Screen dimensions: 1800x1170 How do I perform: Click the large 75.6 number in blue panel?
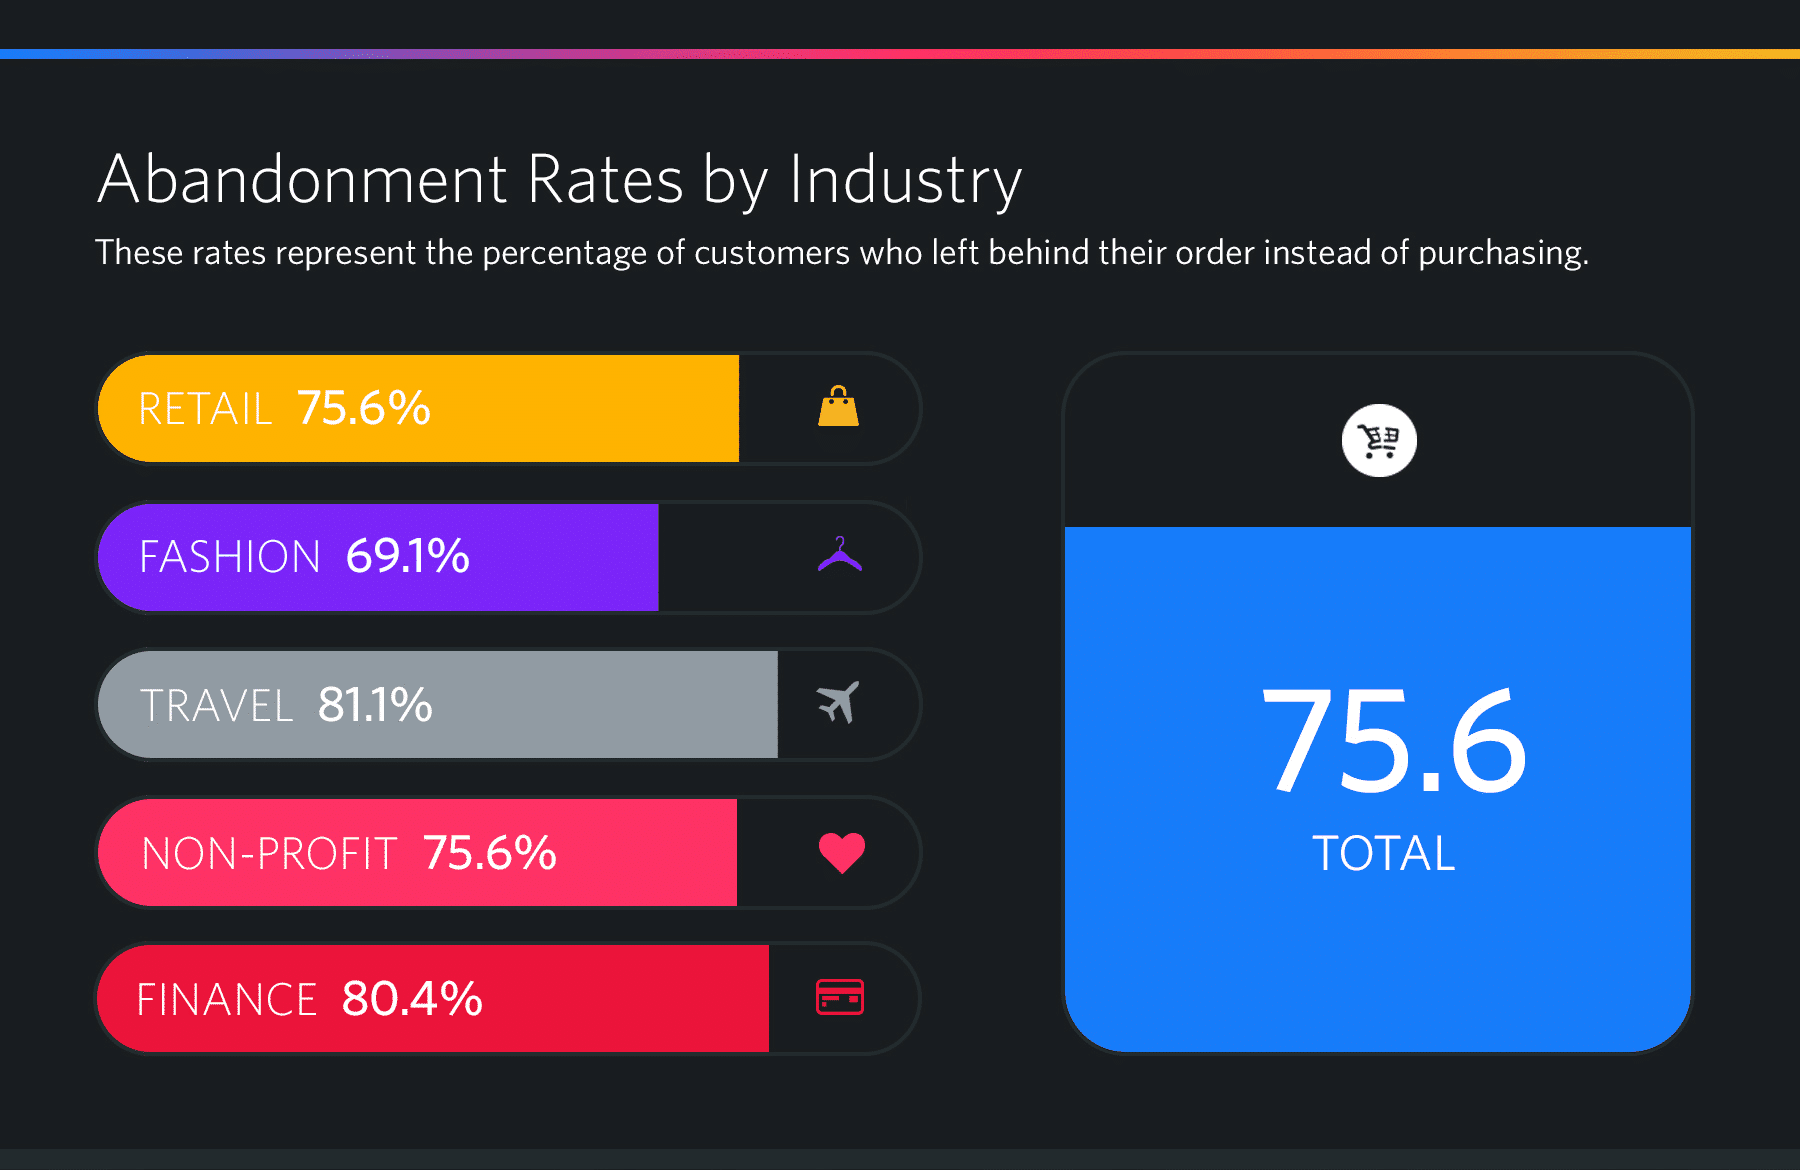[x=1394, y=741]
